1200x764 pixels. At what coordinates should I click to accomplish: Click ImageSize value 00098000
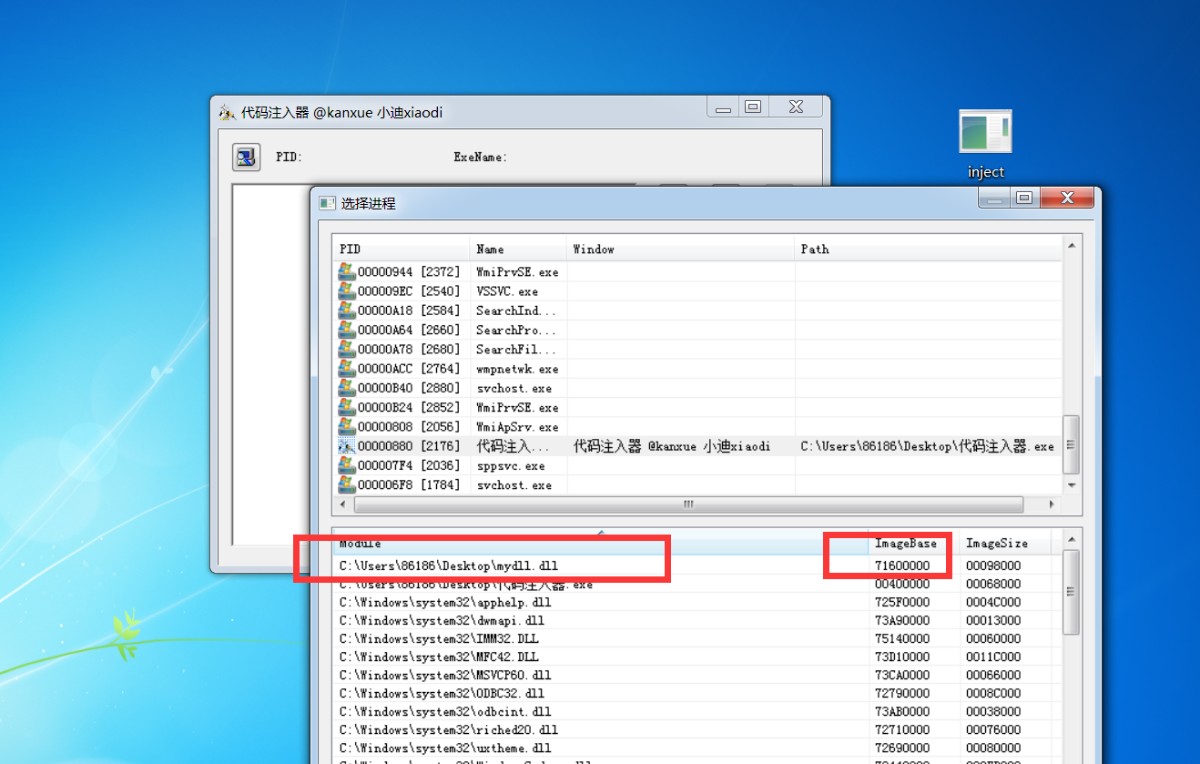pos(993,566)
